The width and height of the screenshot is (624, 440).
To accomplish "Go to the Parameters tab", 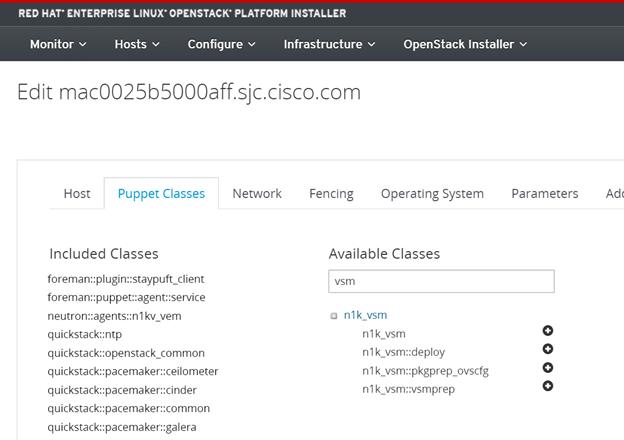I will [544, 193].
